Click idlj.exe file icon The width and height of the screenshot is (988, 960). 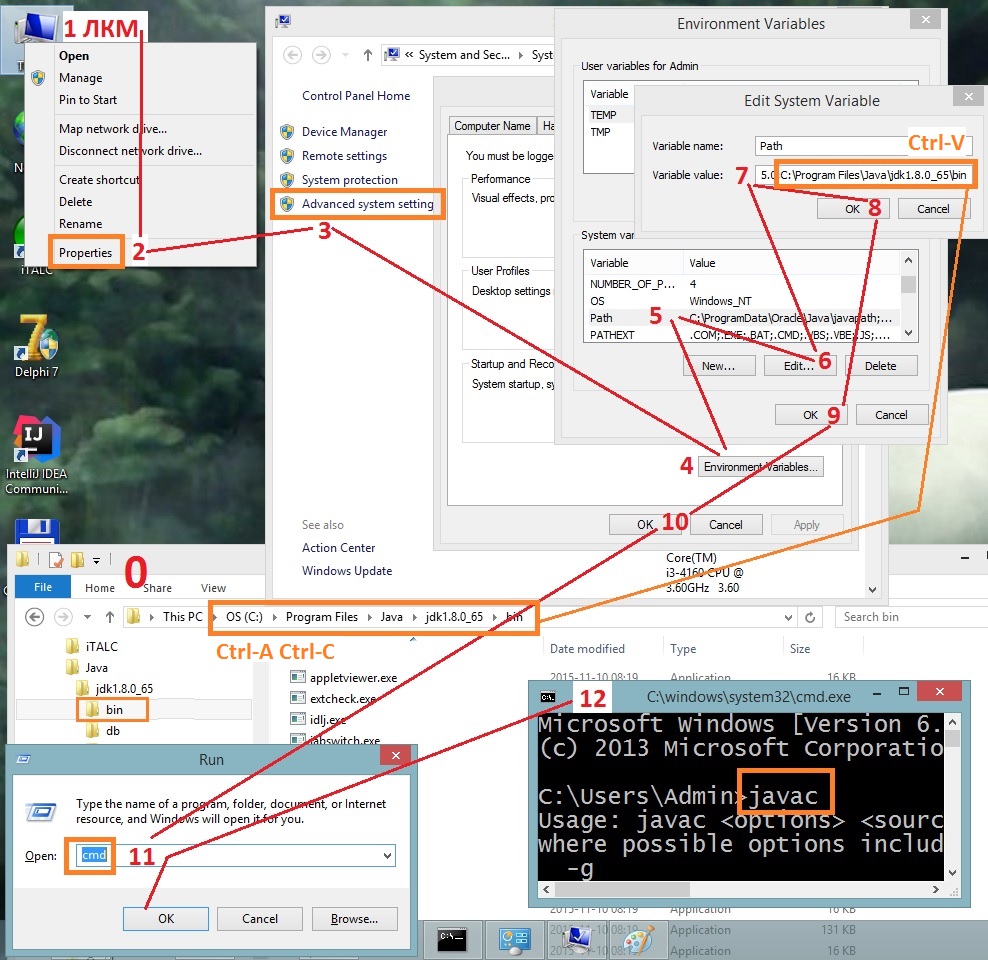297,719
